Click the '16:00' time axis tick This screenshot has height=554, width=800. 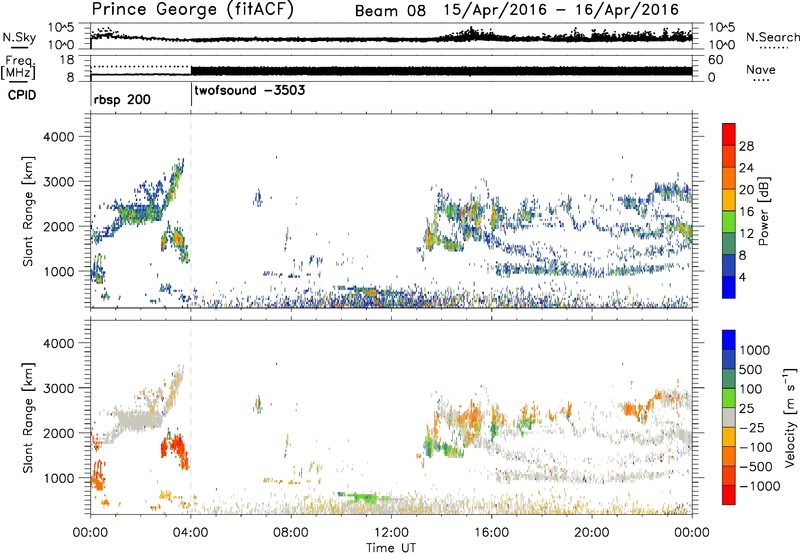pyautogui.click(x=491, y=533)
